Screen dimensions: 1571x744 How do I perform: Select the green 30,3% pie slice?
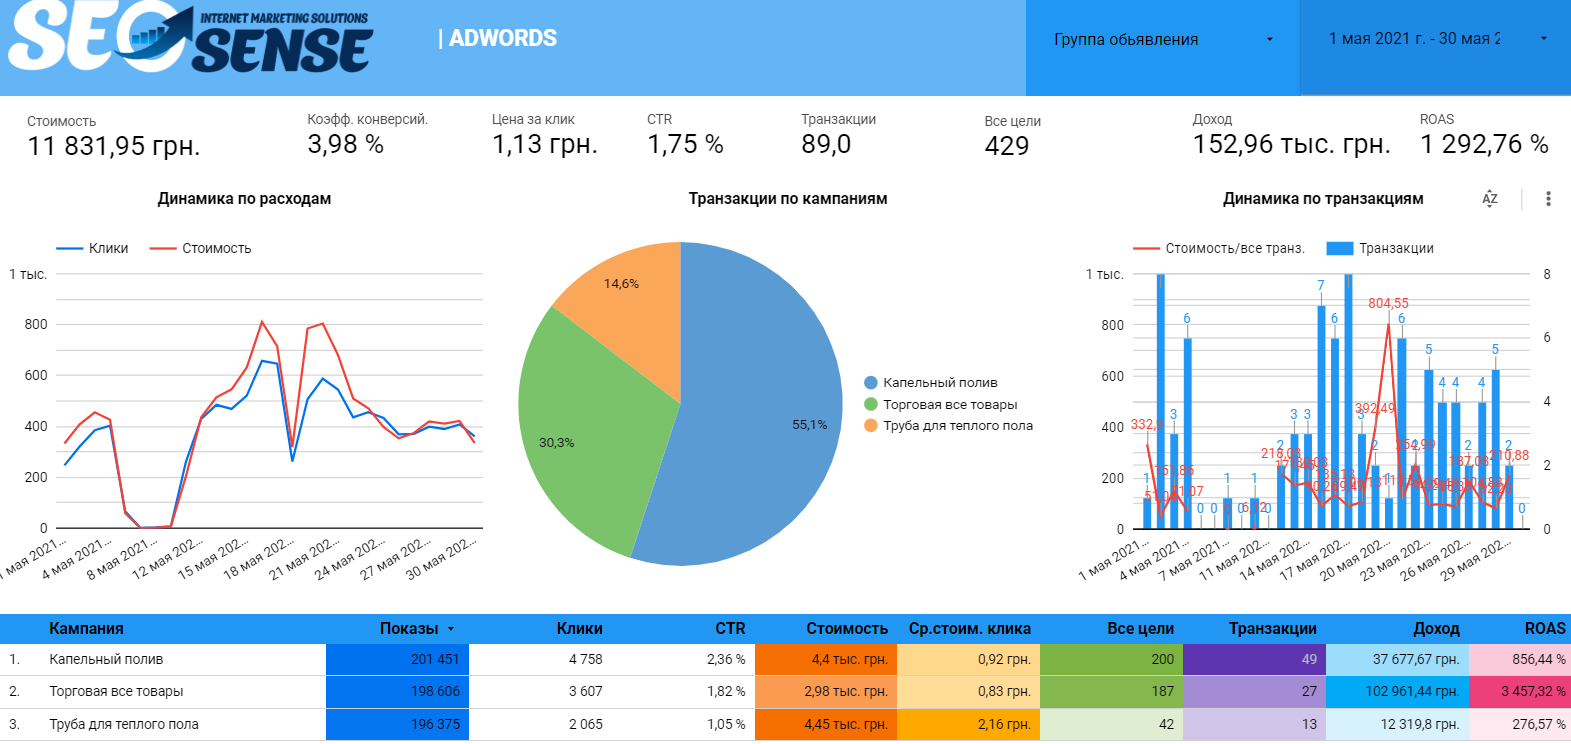pos(590,435)
